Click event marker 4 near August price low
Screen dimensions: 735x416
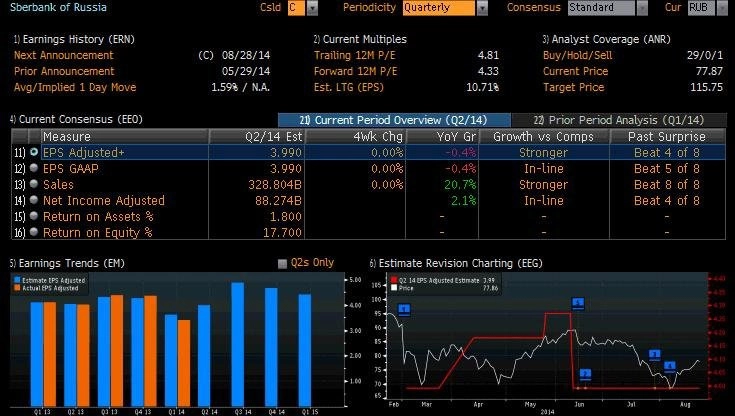coord(670,366)
